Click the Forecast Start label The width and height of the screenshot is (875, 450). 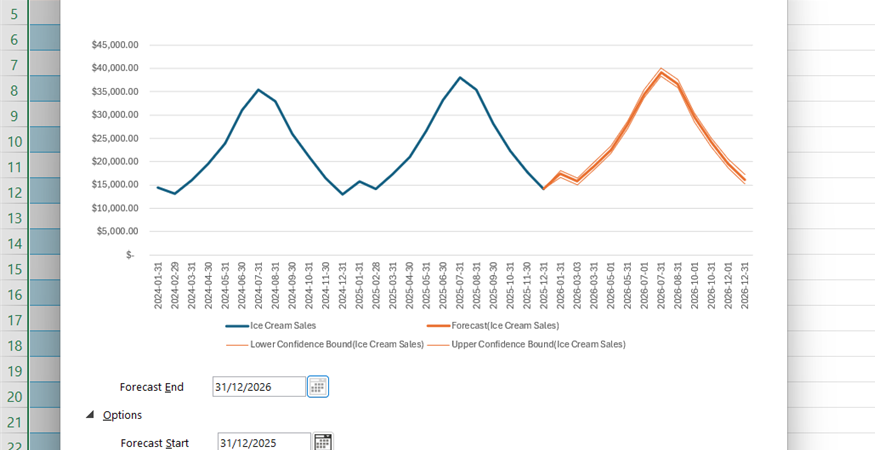tap(154, 443)
